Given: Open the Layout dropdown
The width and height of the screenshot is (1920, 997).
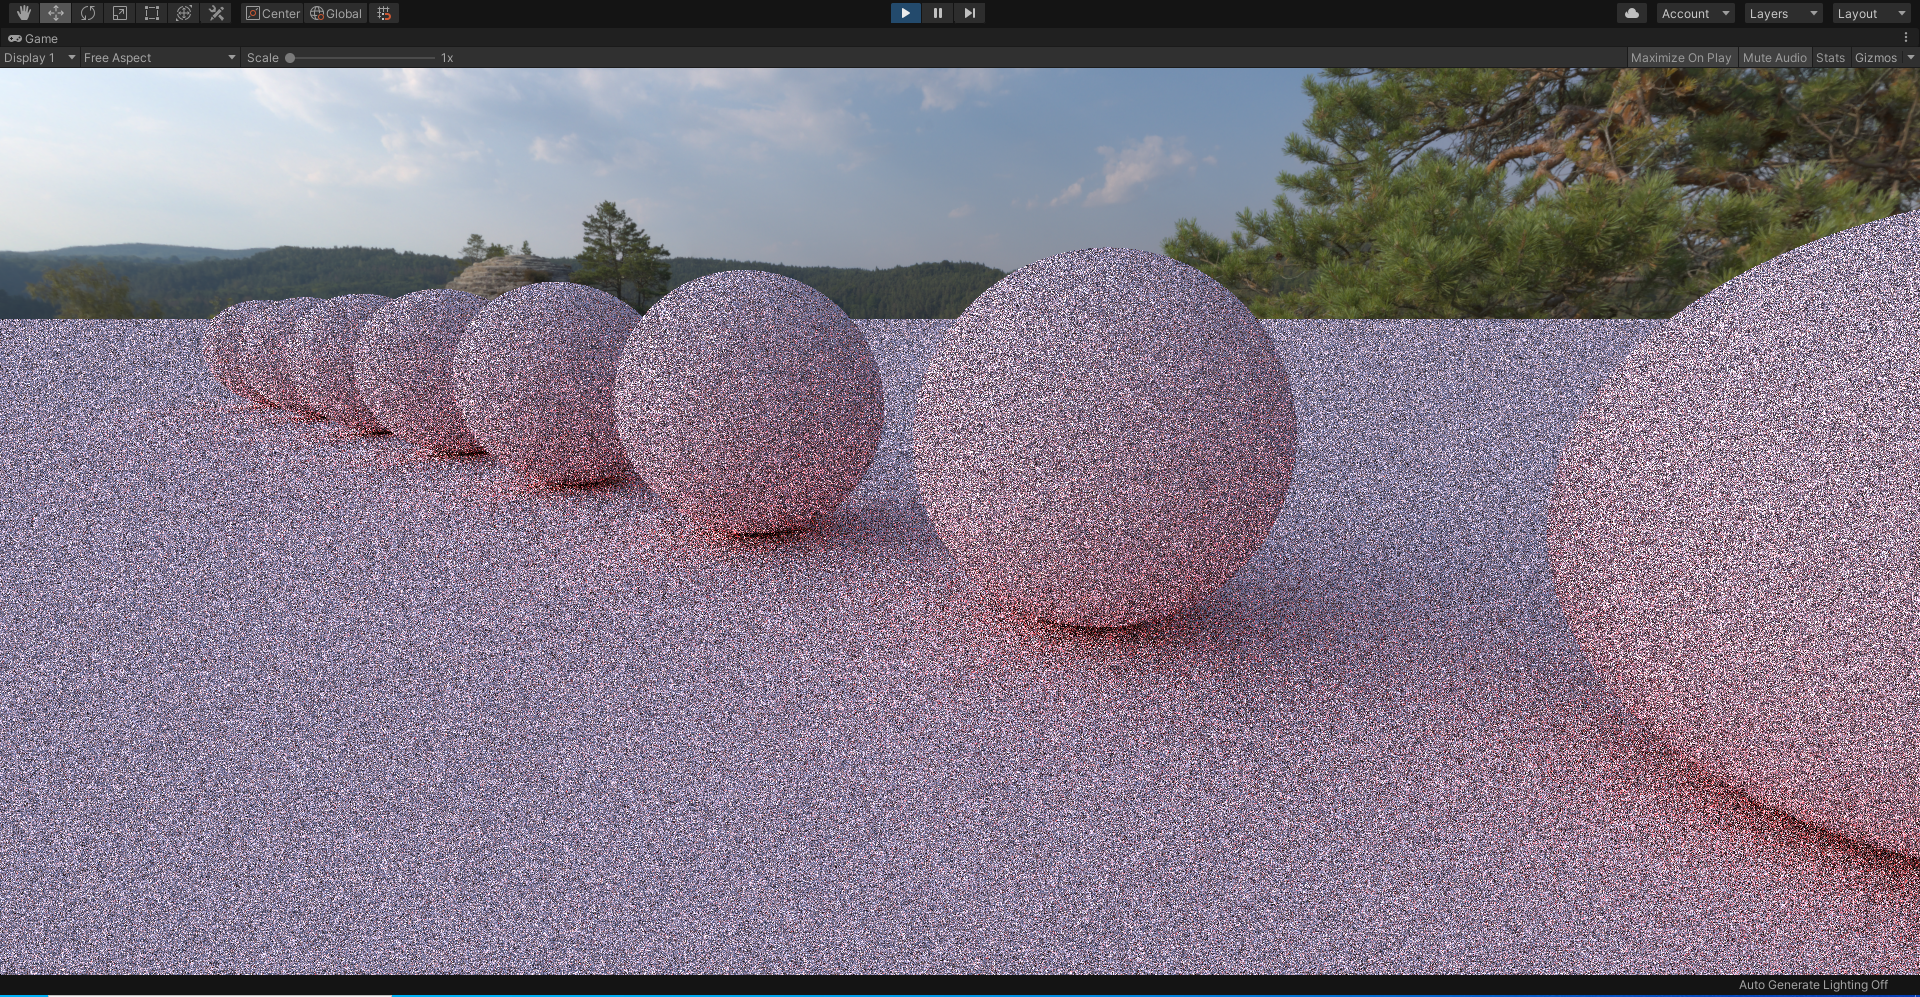Looking at the screenshot, I should [1871, 13].
